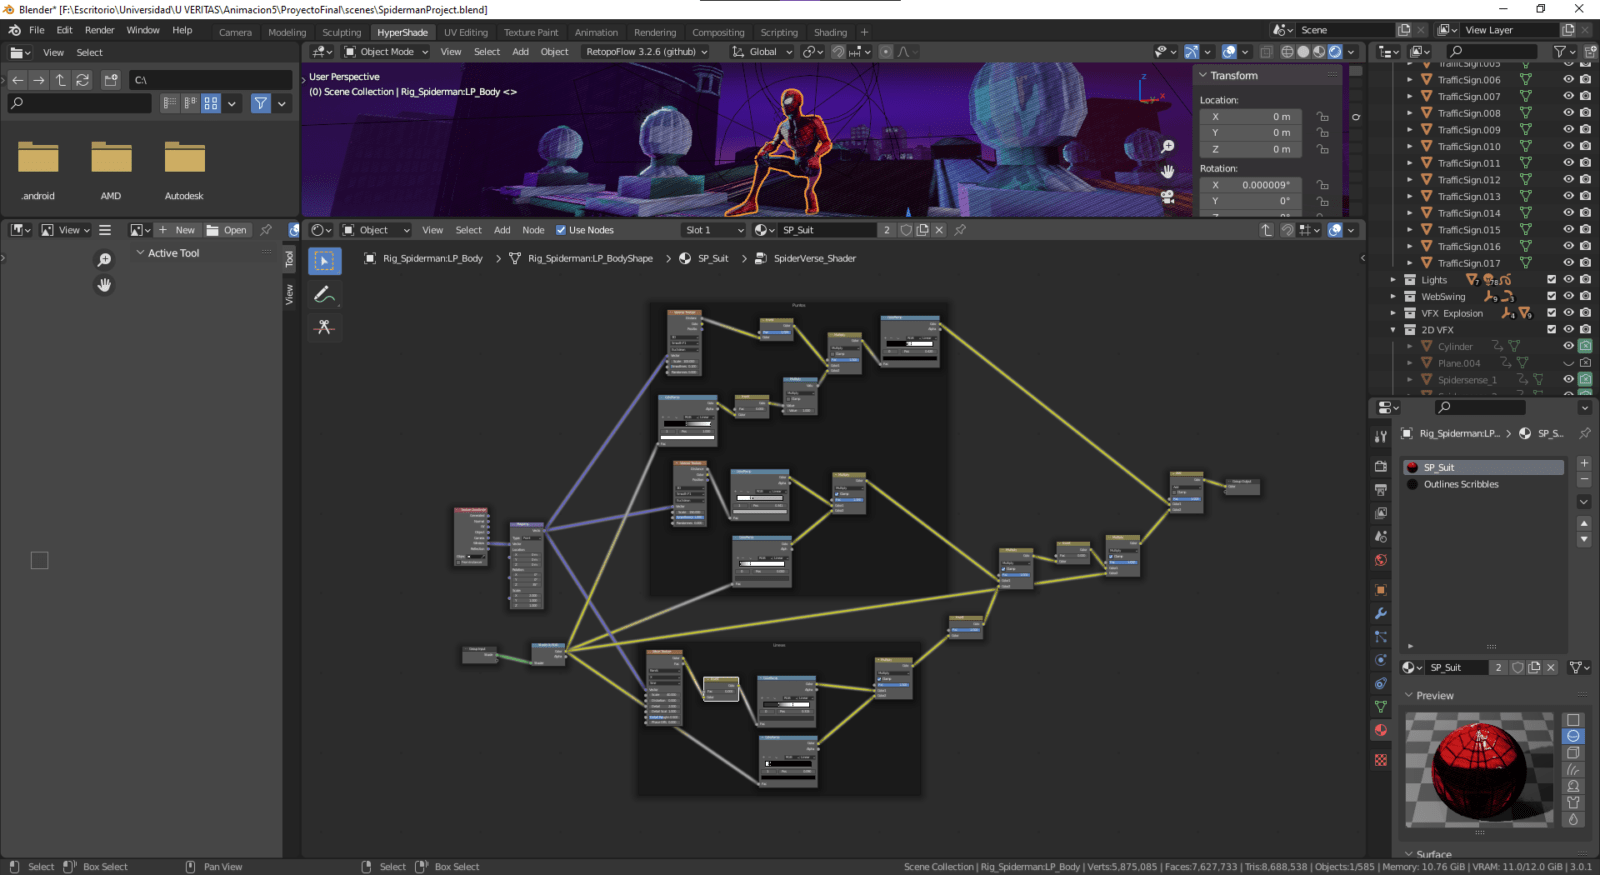This screenshot has width=1600, height=875.
Task: Open the Physics properties tab
Action: point(1381,660)
